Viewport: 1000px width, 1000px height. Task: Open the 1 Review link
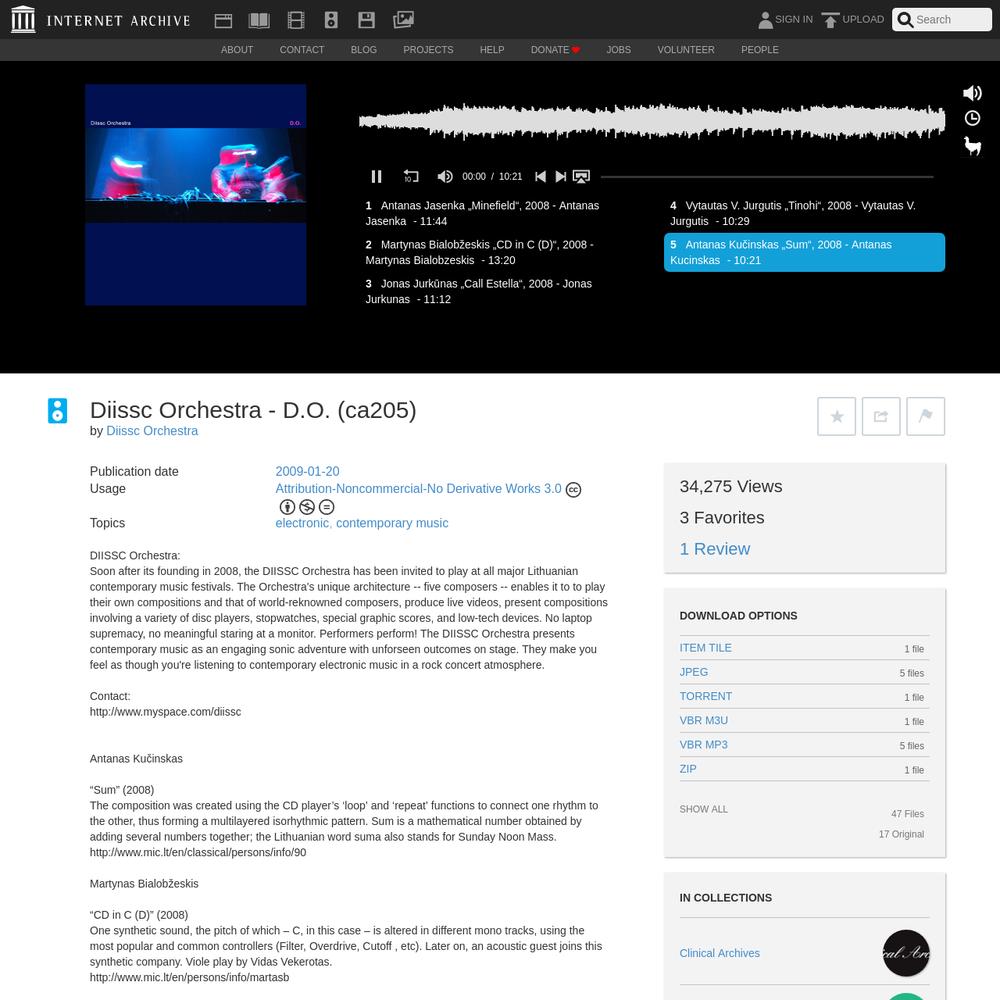[x=714, y=549]
